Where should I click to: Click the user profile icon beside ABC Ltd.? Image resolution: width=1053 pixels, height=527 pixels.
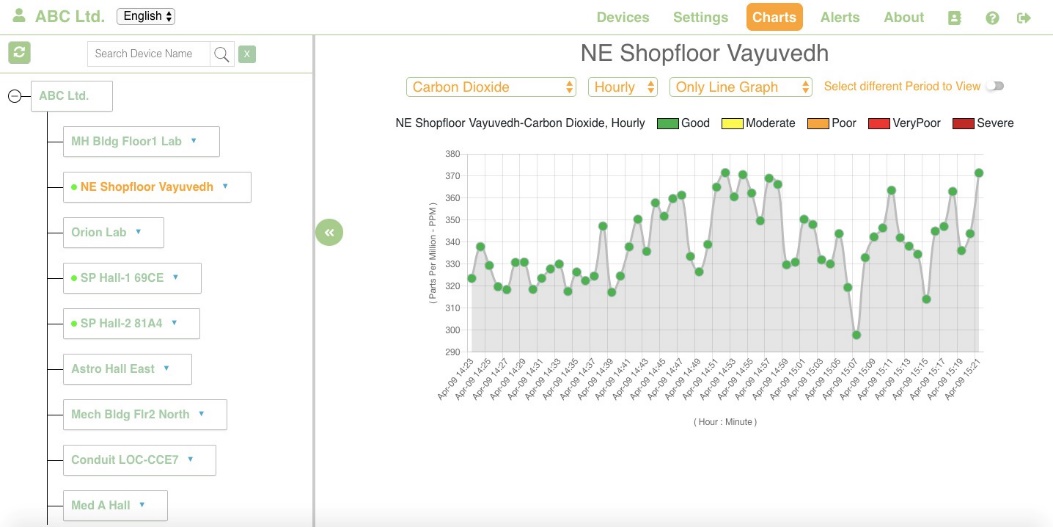19,15
